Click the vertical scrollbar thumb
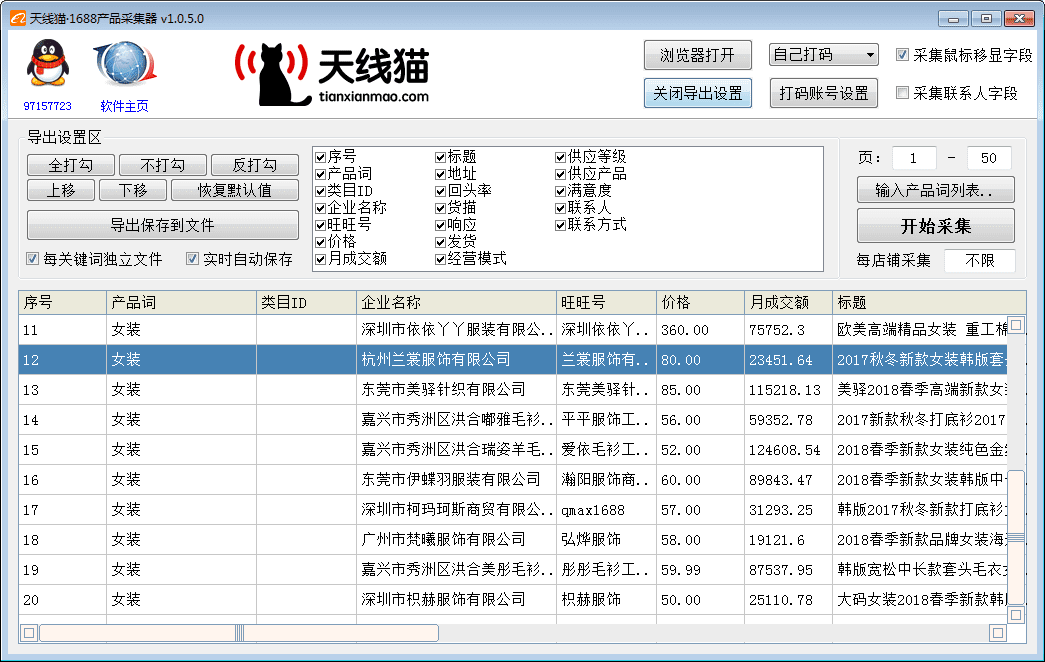 pos(1016,537)
